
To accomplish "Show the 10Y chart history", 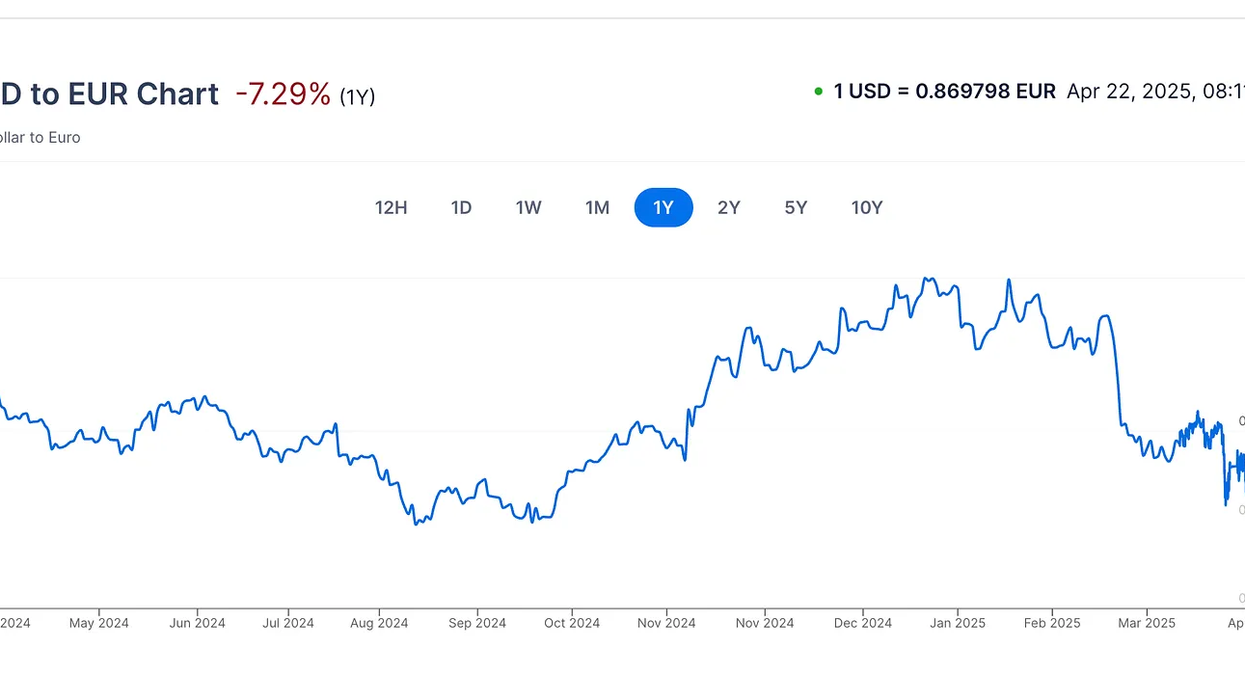I will click(x=867, y=208).
